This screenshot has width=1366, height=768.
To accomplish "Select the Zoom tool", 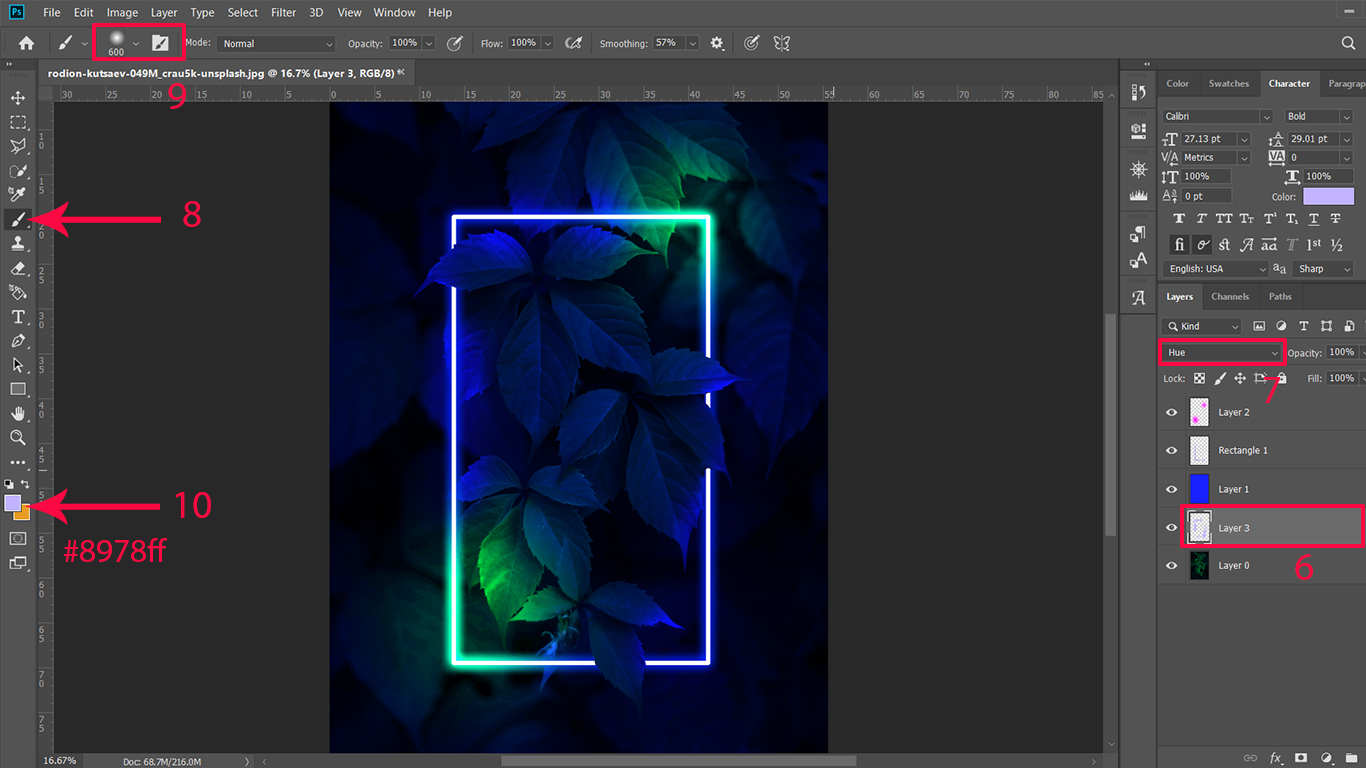I will pyautogui.click(x=18, y=438).
